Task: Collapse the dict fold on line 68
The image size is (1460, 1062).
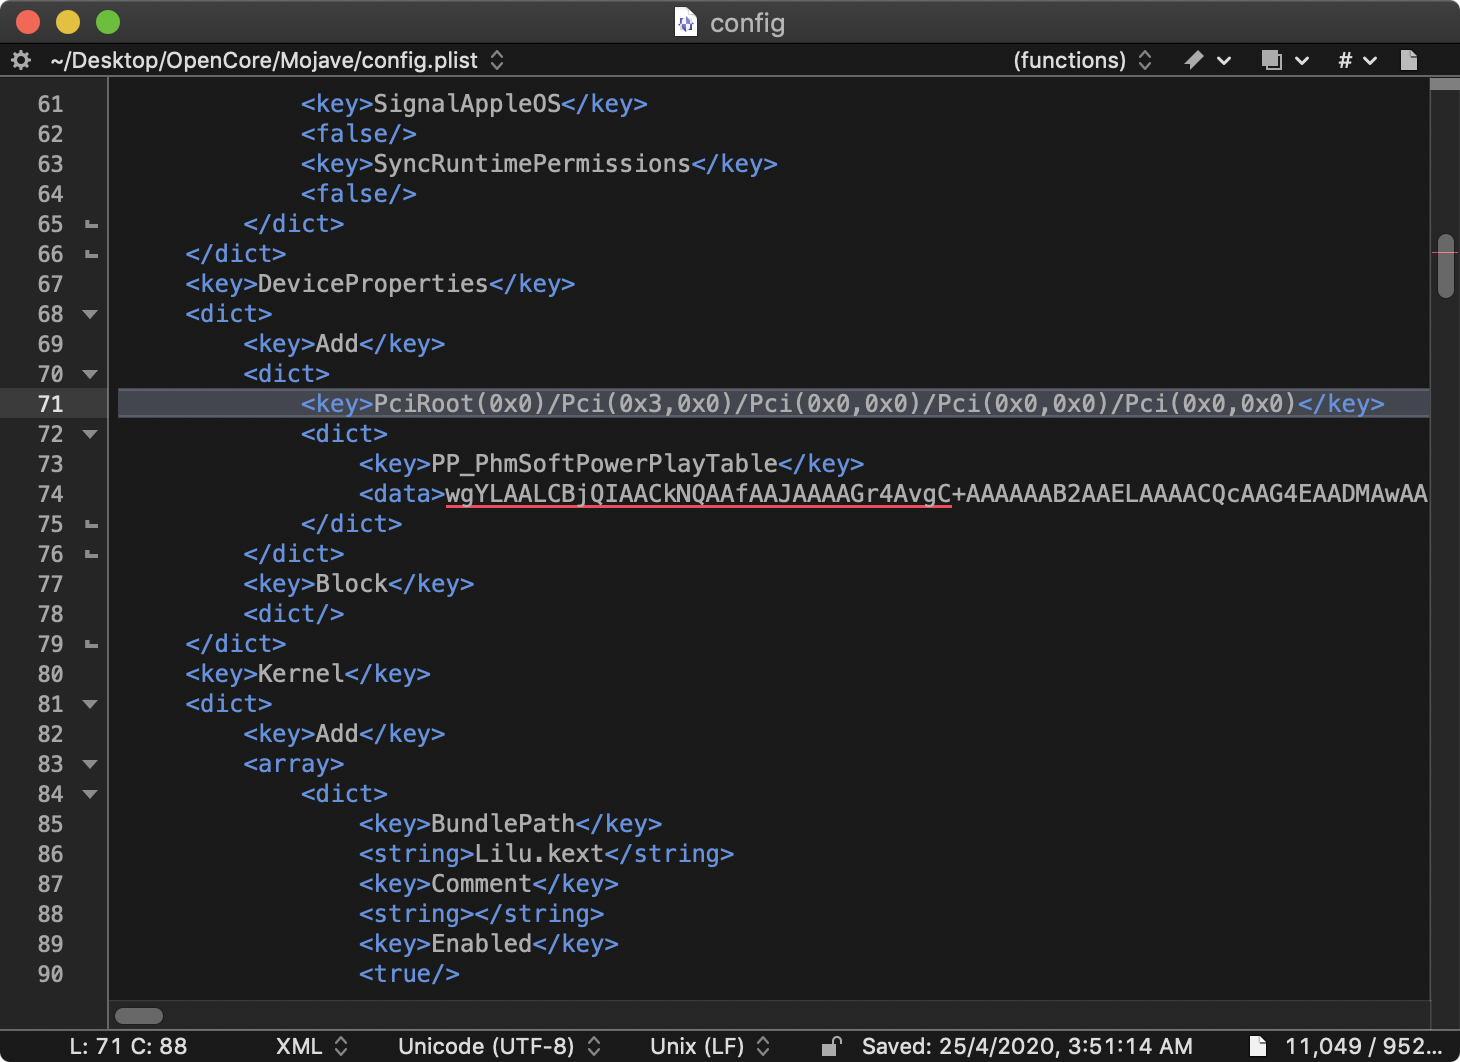Action: tap(90, 314)
